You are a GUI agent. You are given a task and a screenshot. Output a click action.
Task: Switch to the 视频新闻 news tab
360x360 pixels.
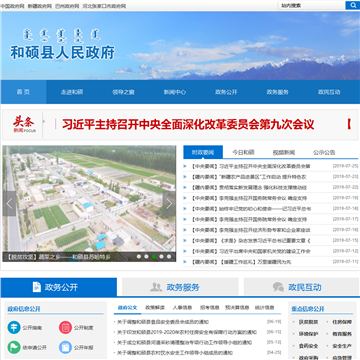(284, 152)
